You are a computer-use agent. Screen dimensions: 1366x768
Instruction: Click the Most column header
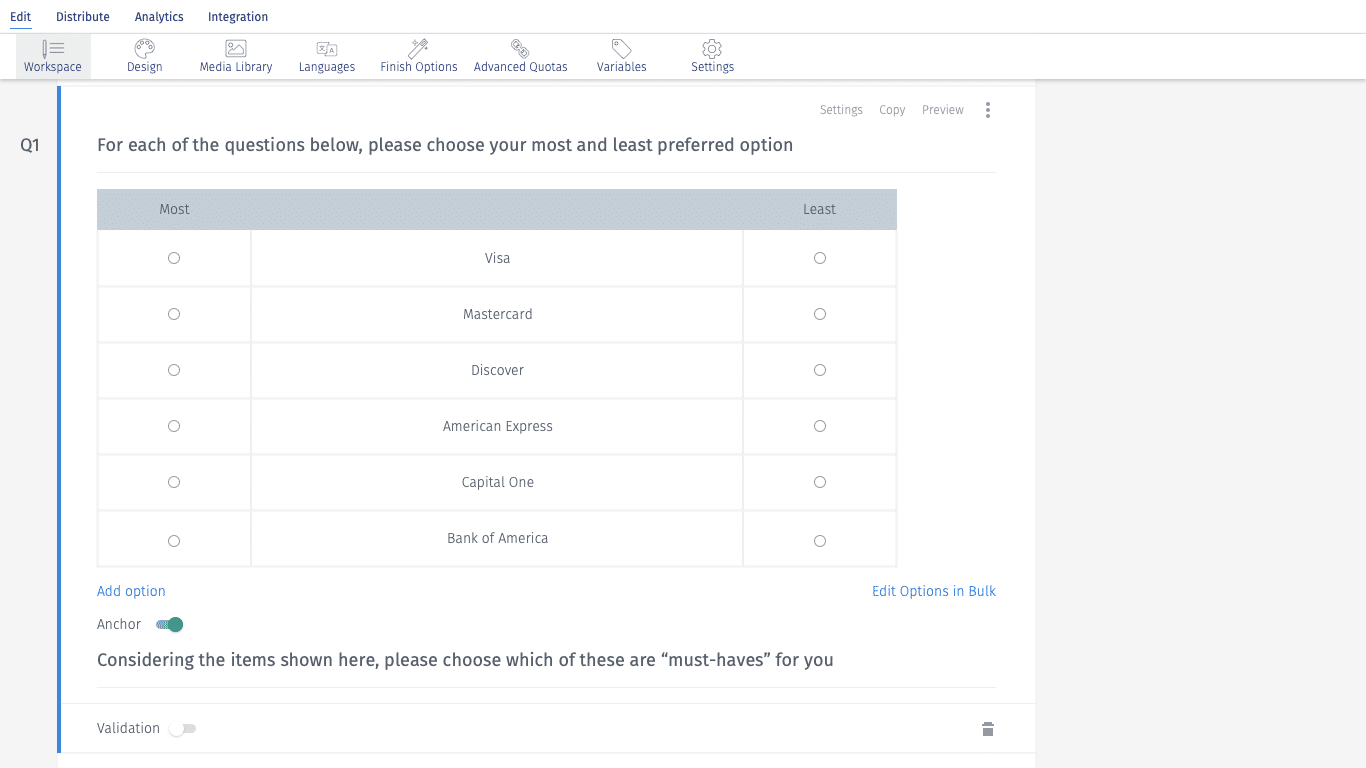174,209
